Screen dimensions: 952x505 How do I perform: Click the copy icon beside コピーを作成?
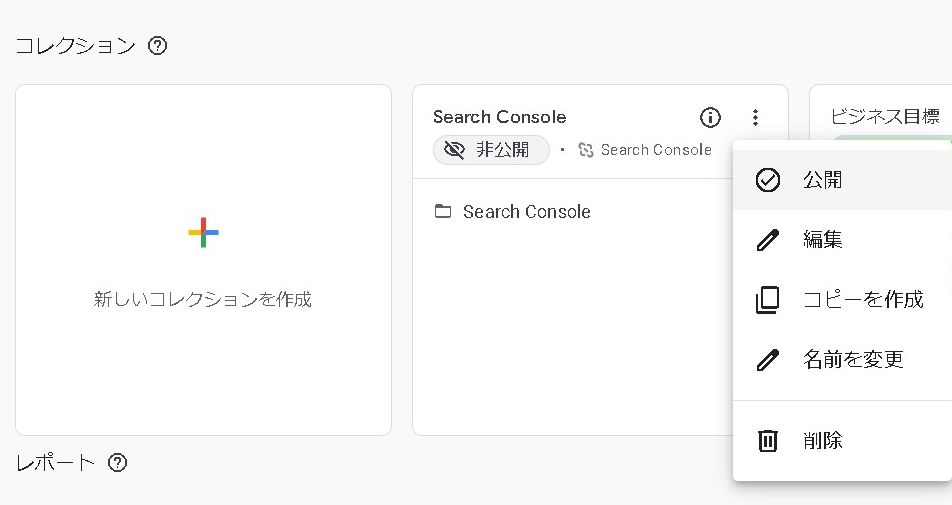[767, 299]
